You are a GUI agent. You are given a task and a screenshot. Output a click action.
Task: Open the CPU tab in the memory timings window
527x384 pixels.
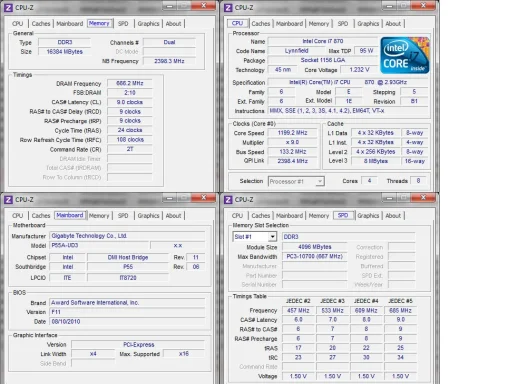coord(17,24)
